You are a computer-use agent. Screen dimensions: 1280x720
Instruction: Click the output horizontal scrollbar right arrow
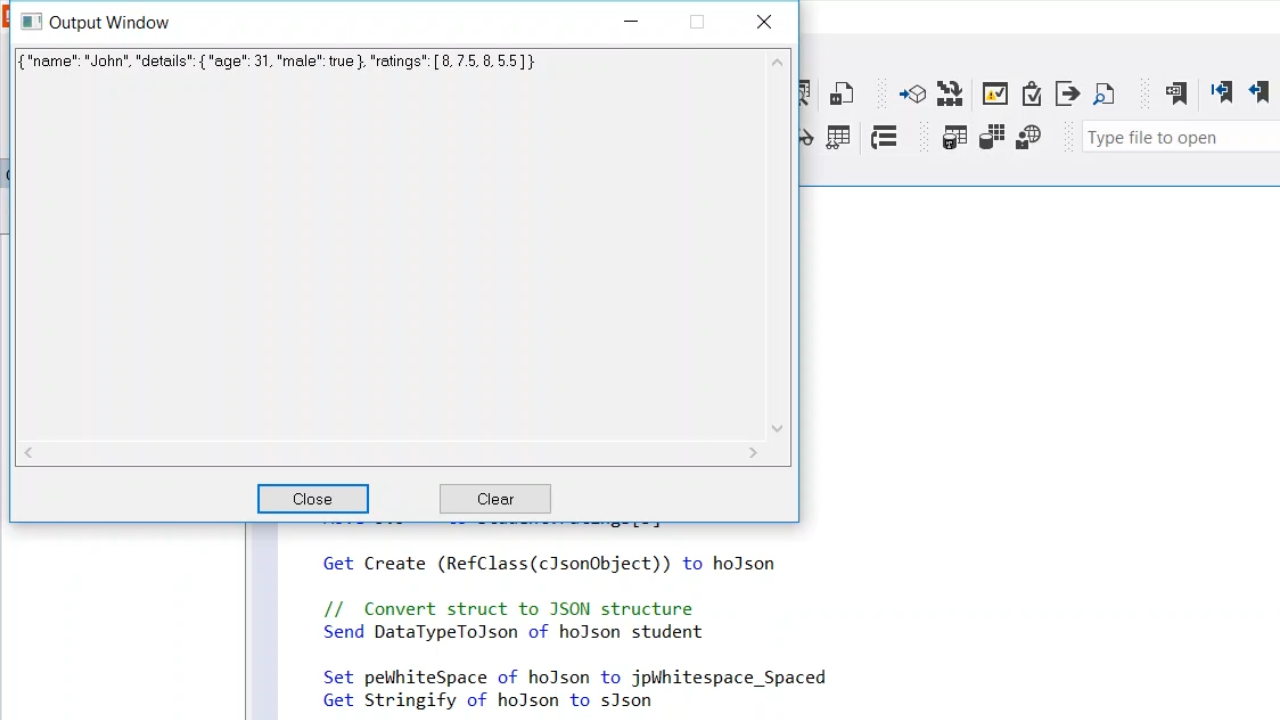[x=753, y=453]
